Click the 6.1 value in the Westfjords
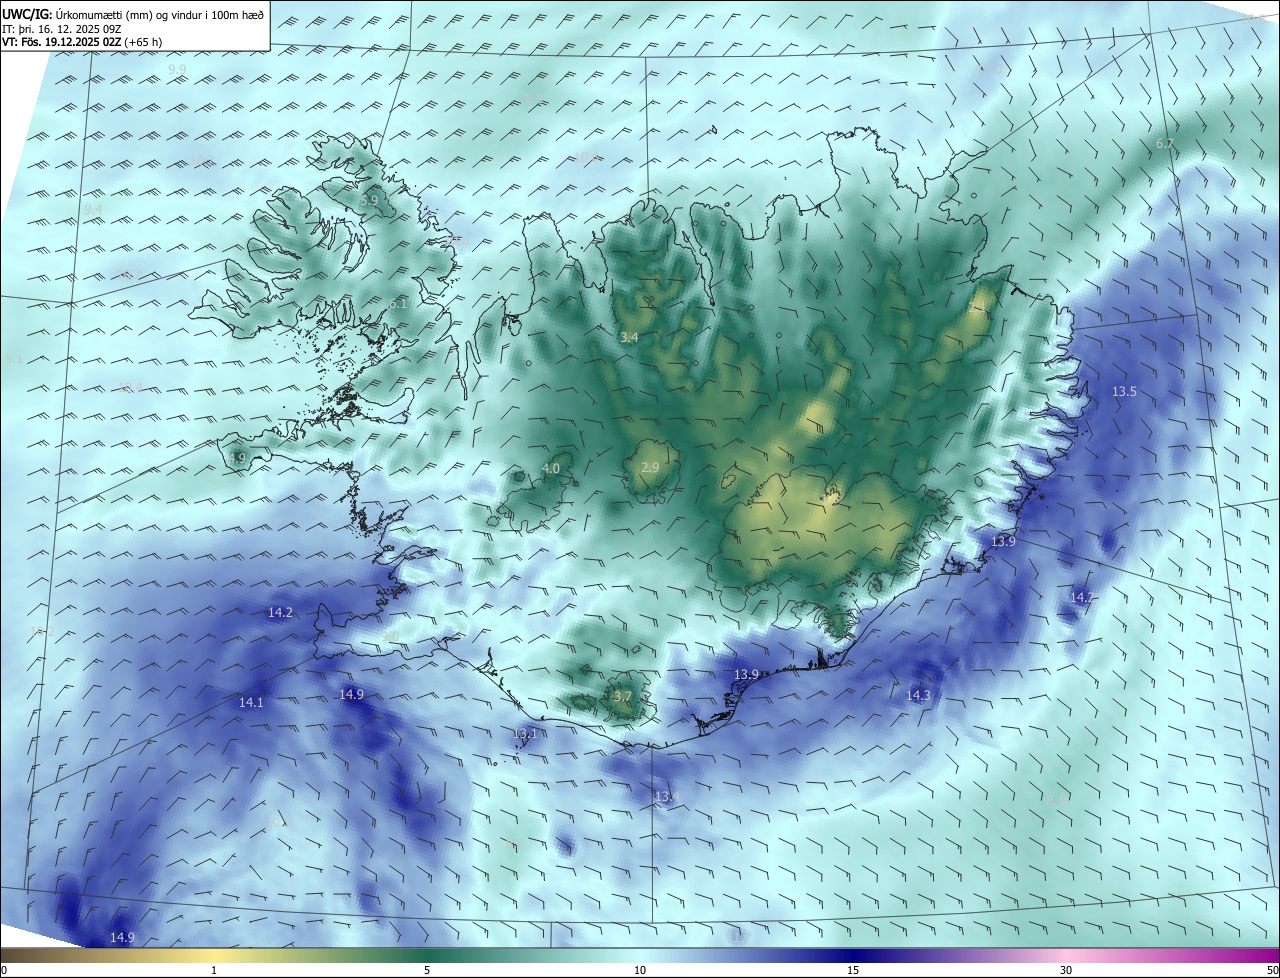This screenshot has width=1280, height=978. pyautogui.click(x=398, y=304)
